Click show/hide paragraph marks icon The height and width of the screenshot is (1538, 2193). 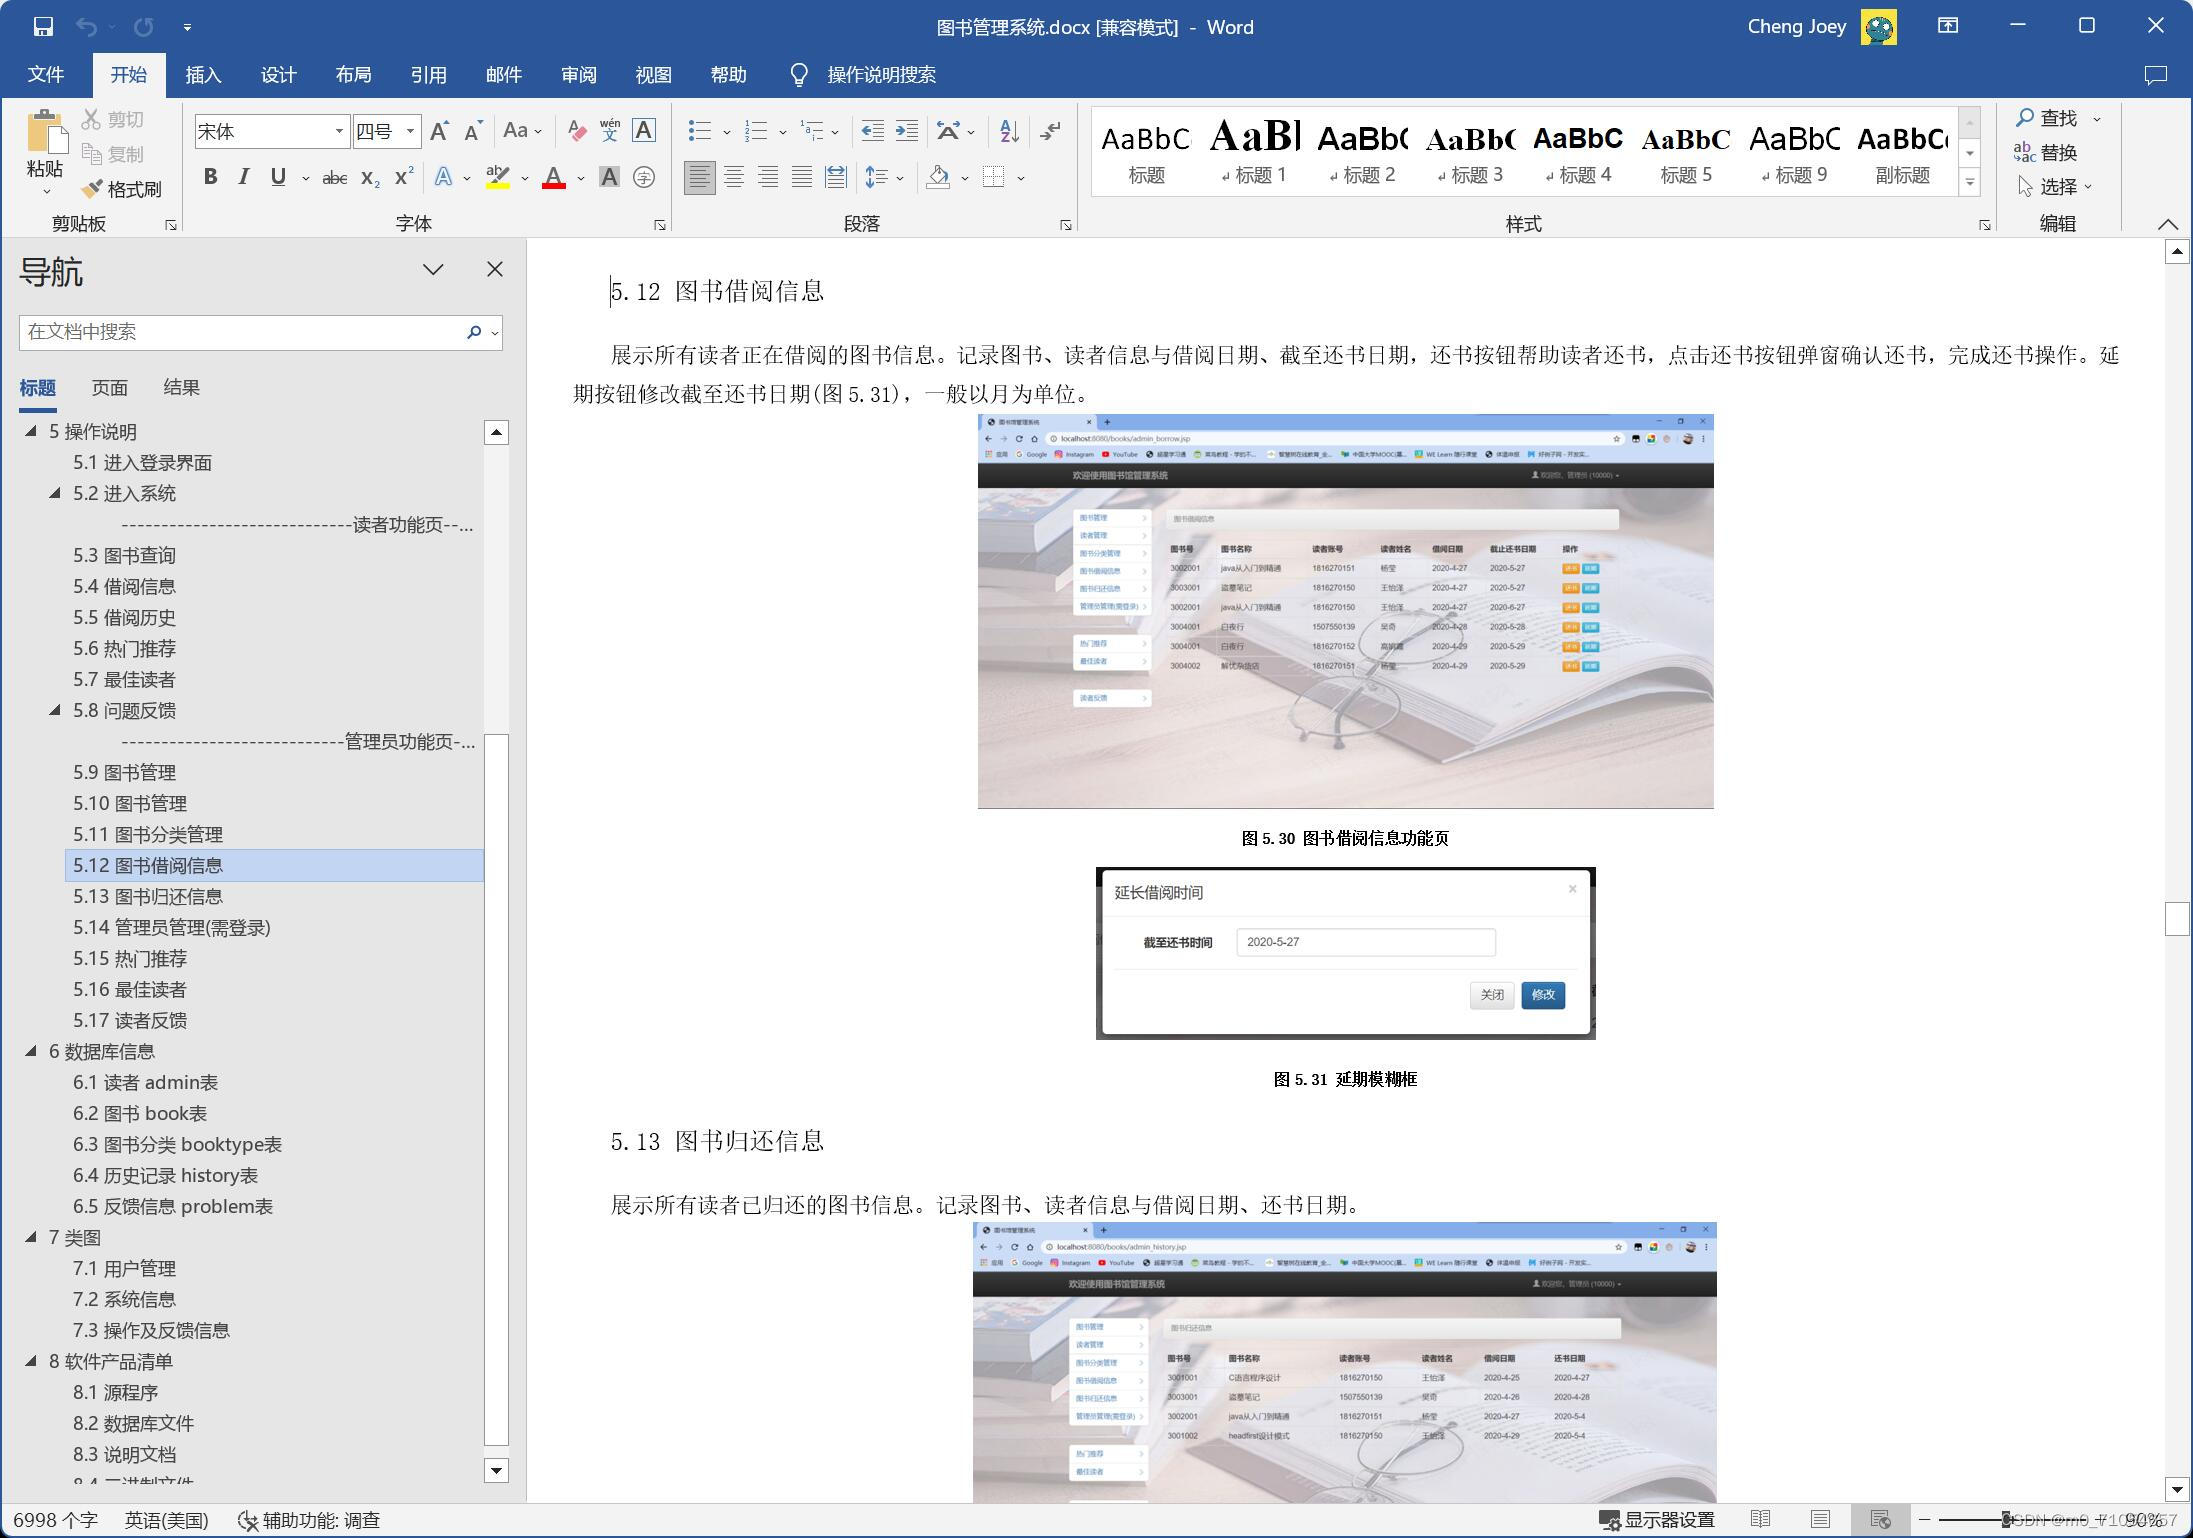[1050, 131]
